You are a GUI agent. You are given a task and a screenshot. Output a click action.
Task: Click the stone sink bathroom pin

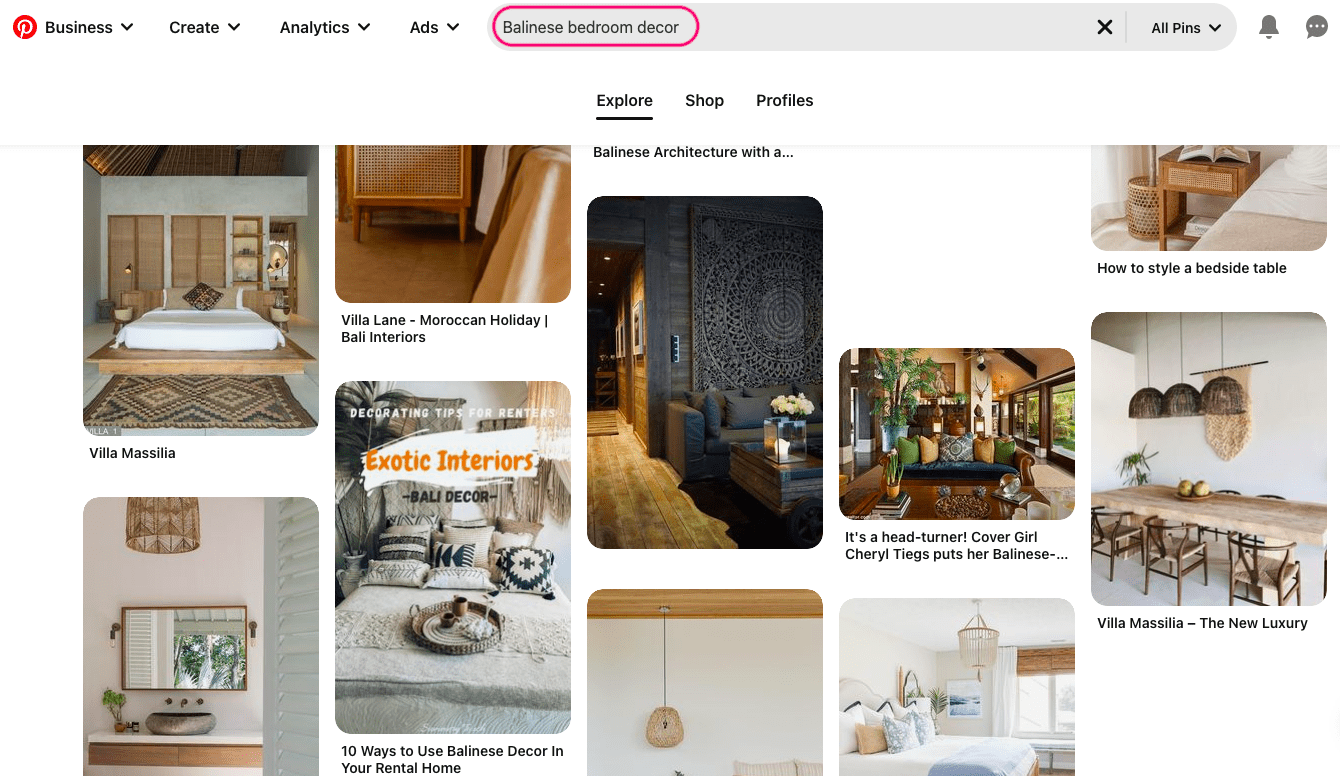tap(200, 636)
